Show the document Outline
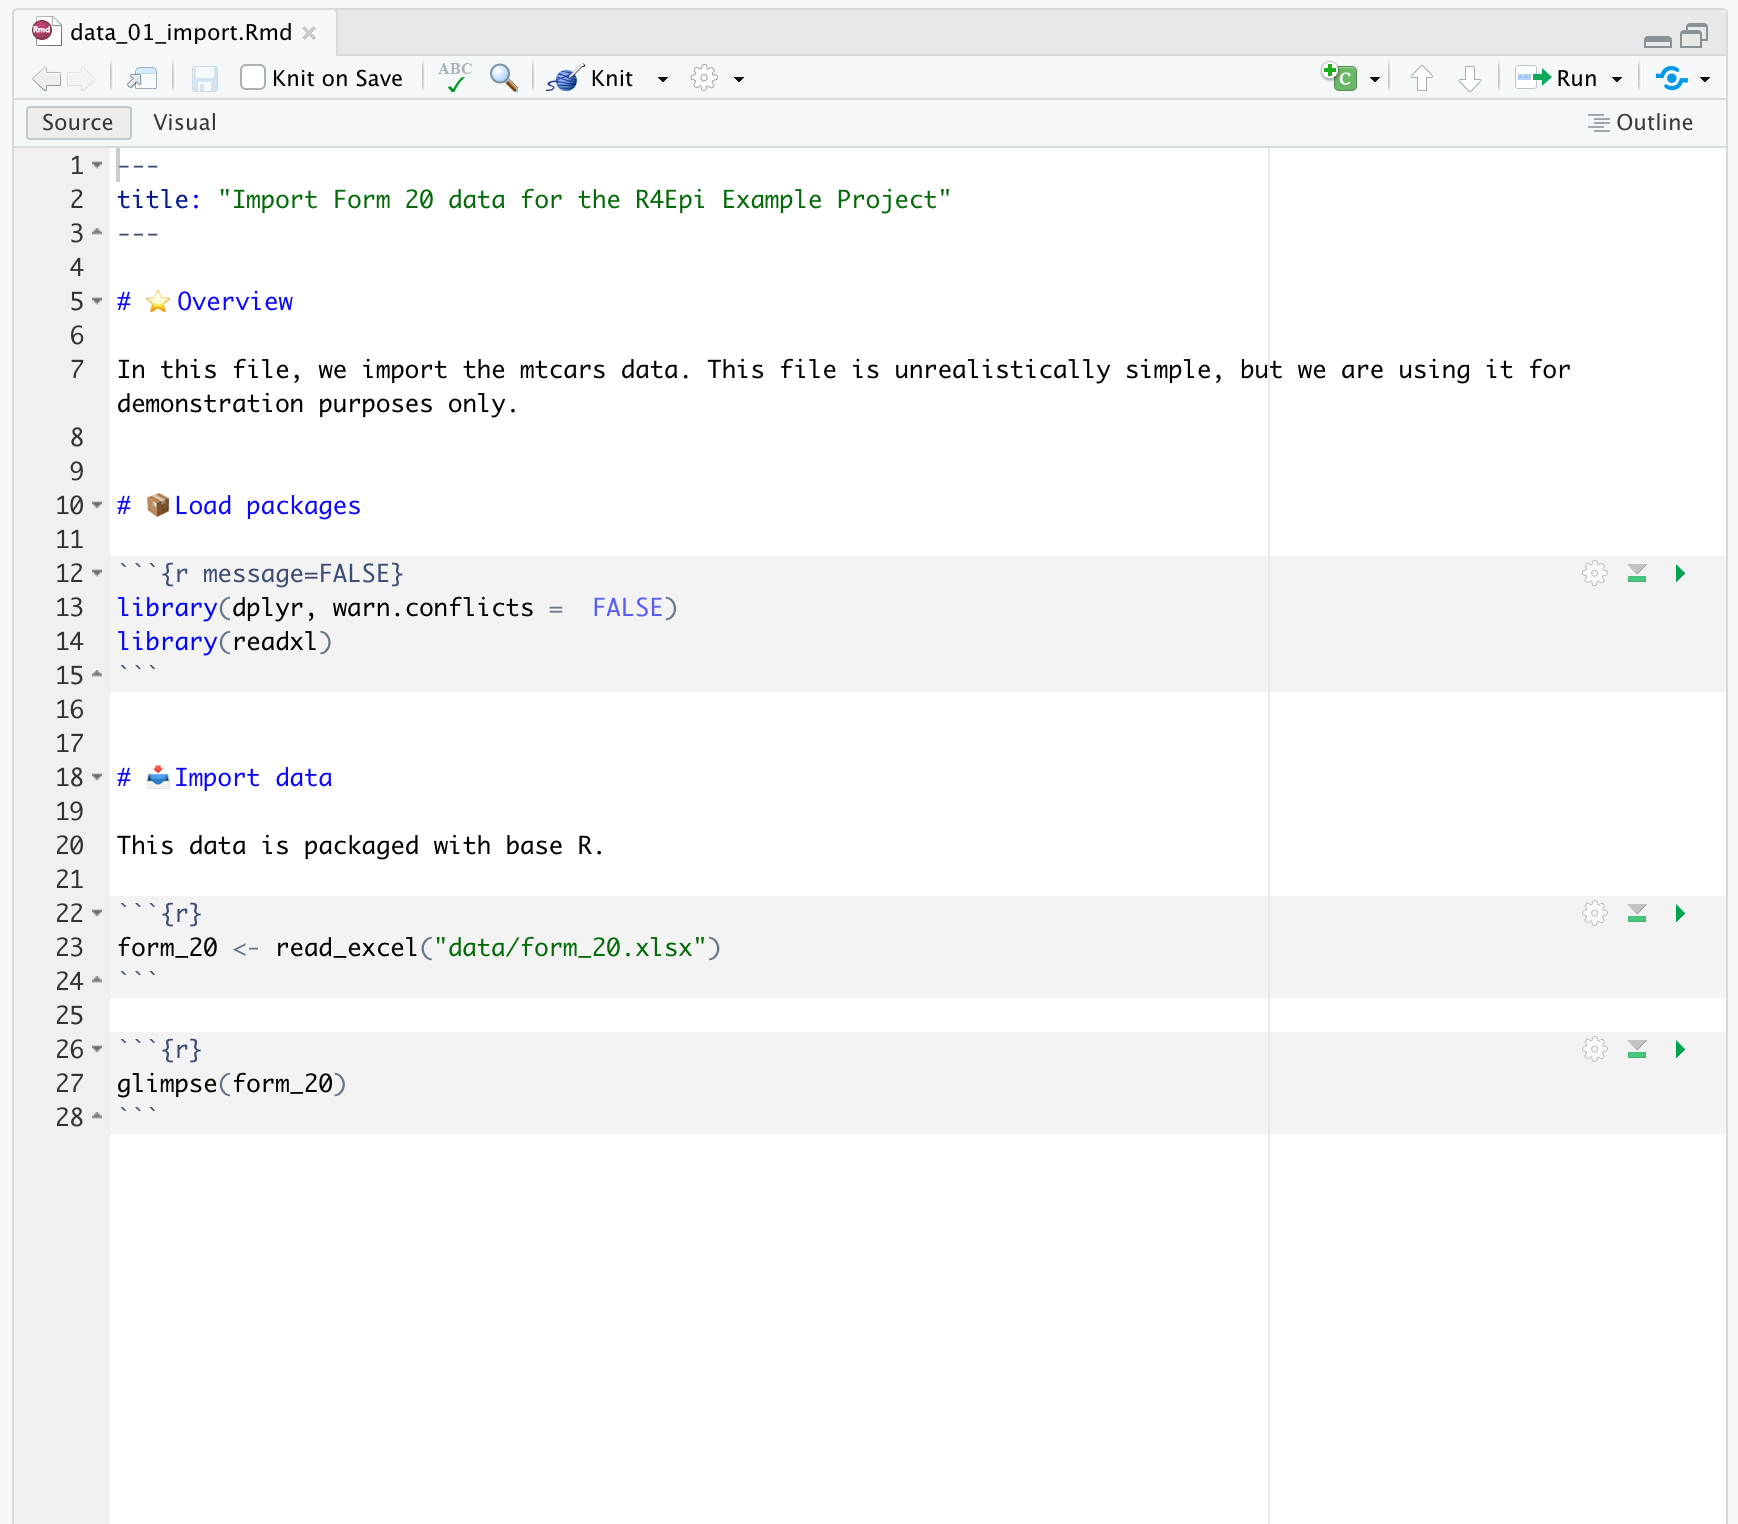Viewport: 1738px width, 1524px height. click(x=1640, y=122)
